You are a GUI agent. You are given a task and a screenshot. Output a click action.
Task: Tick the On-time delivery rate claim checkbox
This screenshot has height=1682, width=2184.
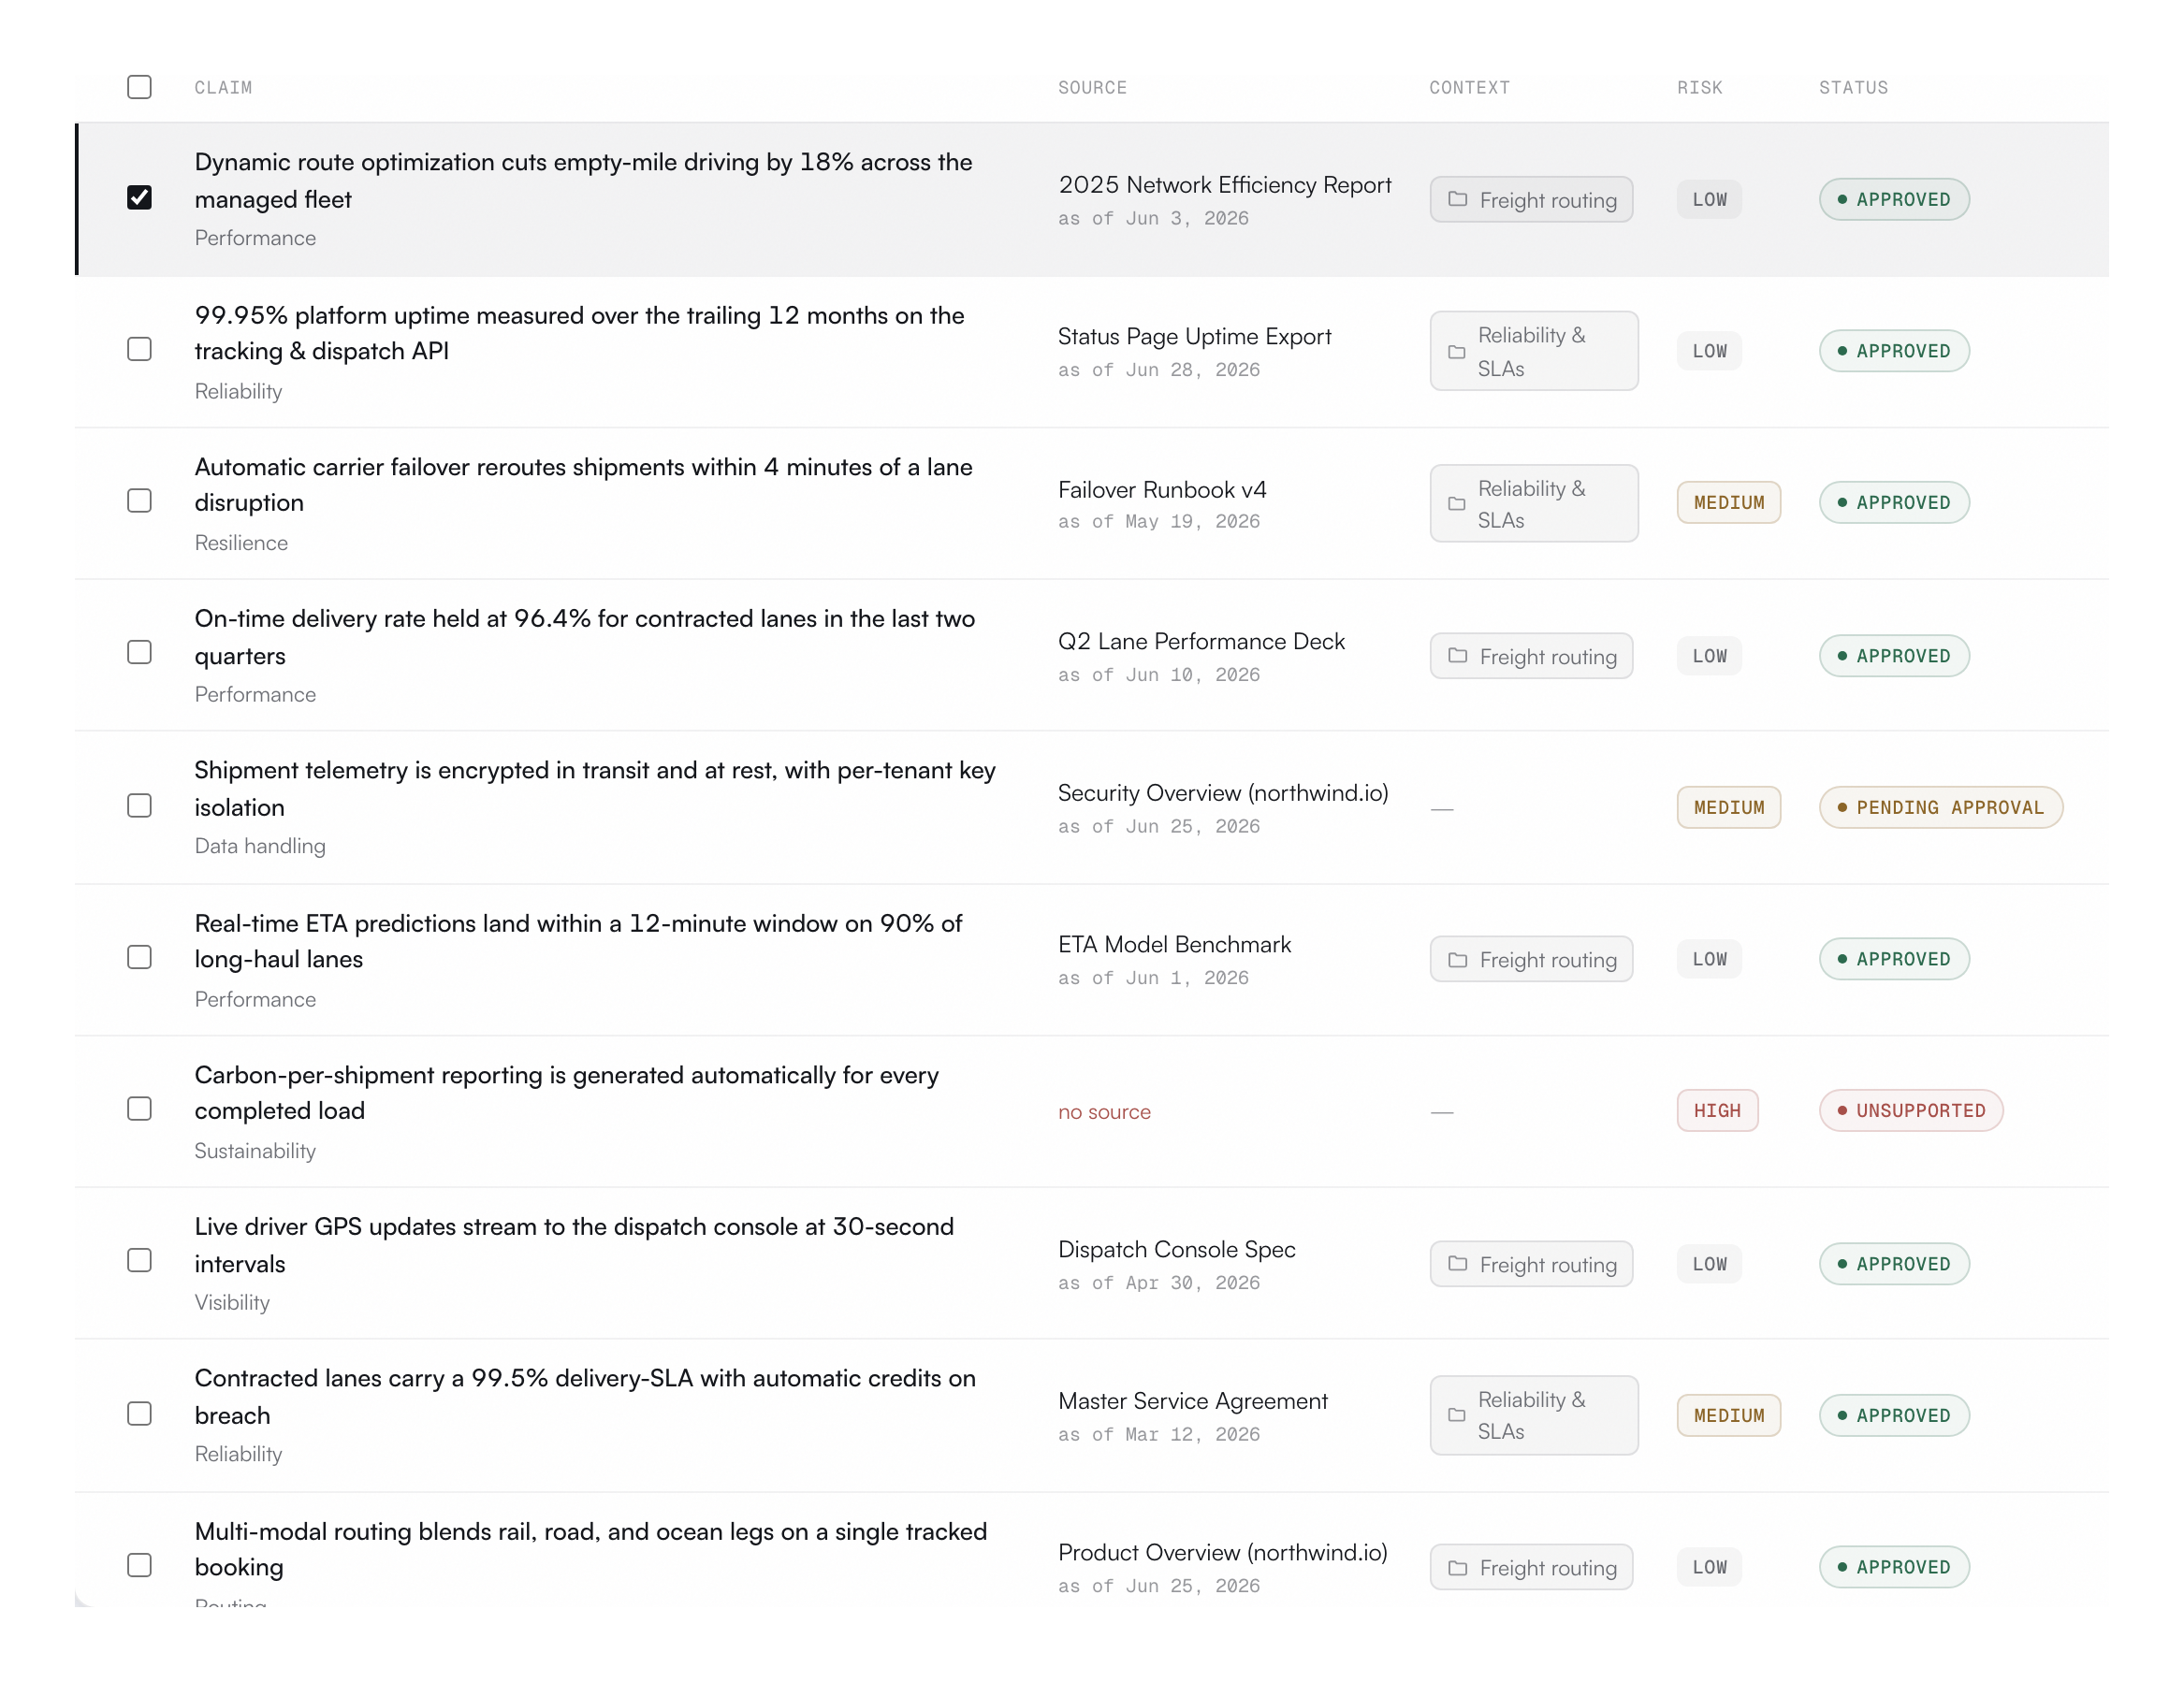(x=139, y=653)
